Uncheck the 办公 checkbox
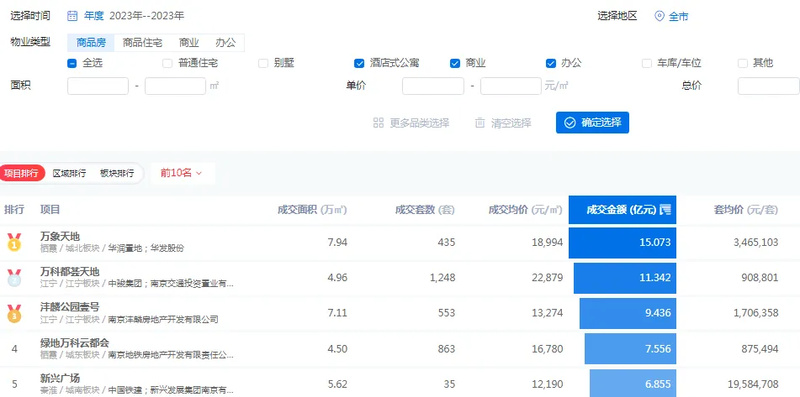The width and height of the screenshot is (800, 397). [551, 63]
